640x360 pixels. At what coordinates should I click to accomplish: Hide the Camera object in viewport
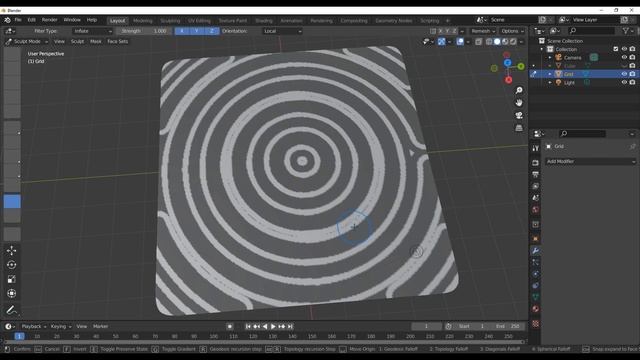(624, 58)
